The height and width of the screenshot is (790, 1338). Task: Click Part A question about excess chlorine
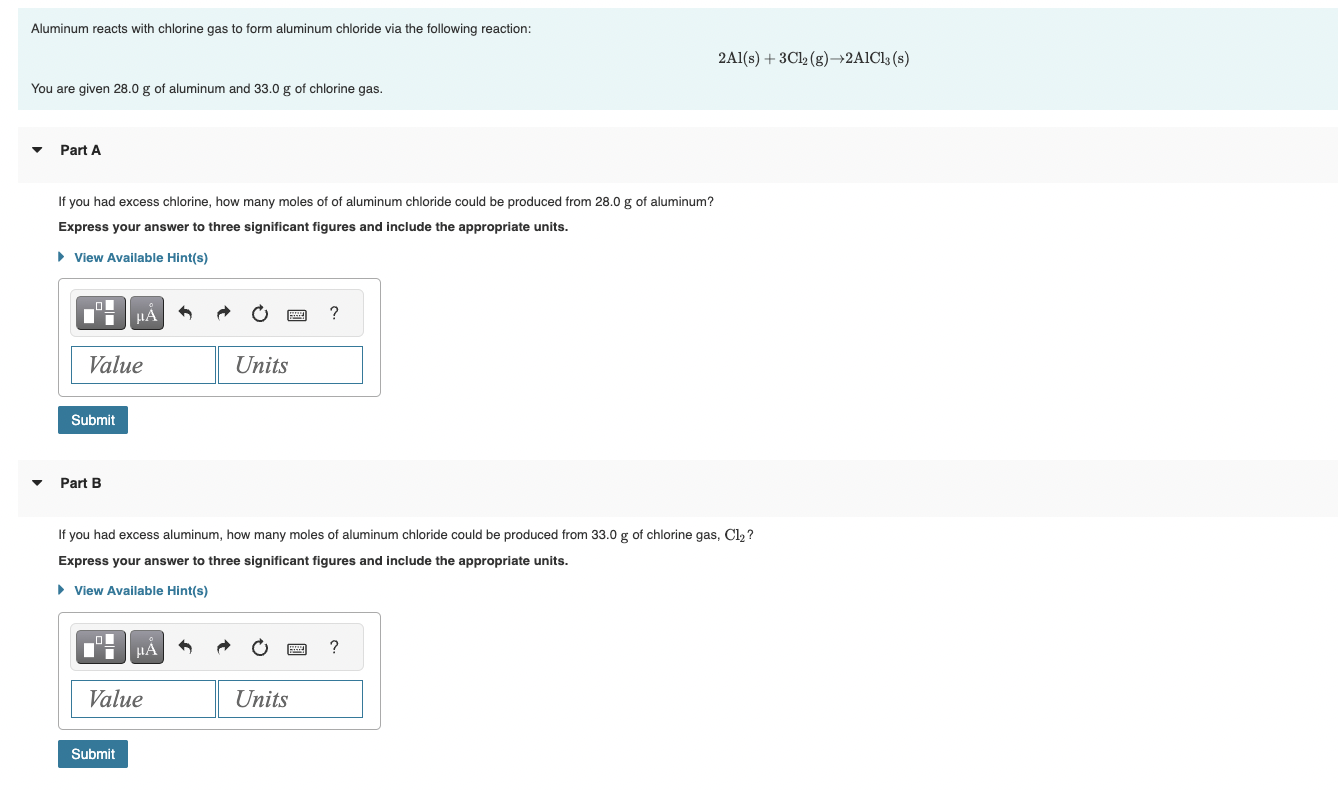(x=386, y=202)
